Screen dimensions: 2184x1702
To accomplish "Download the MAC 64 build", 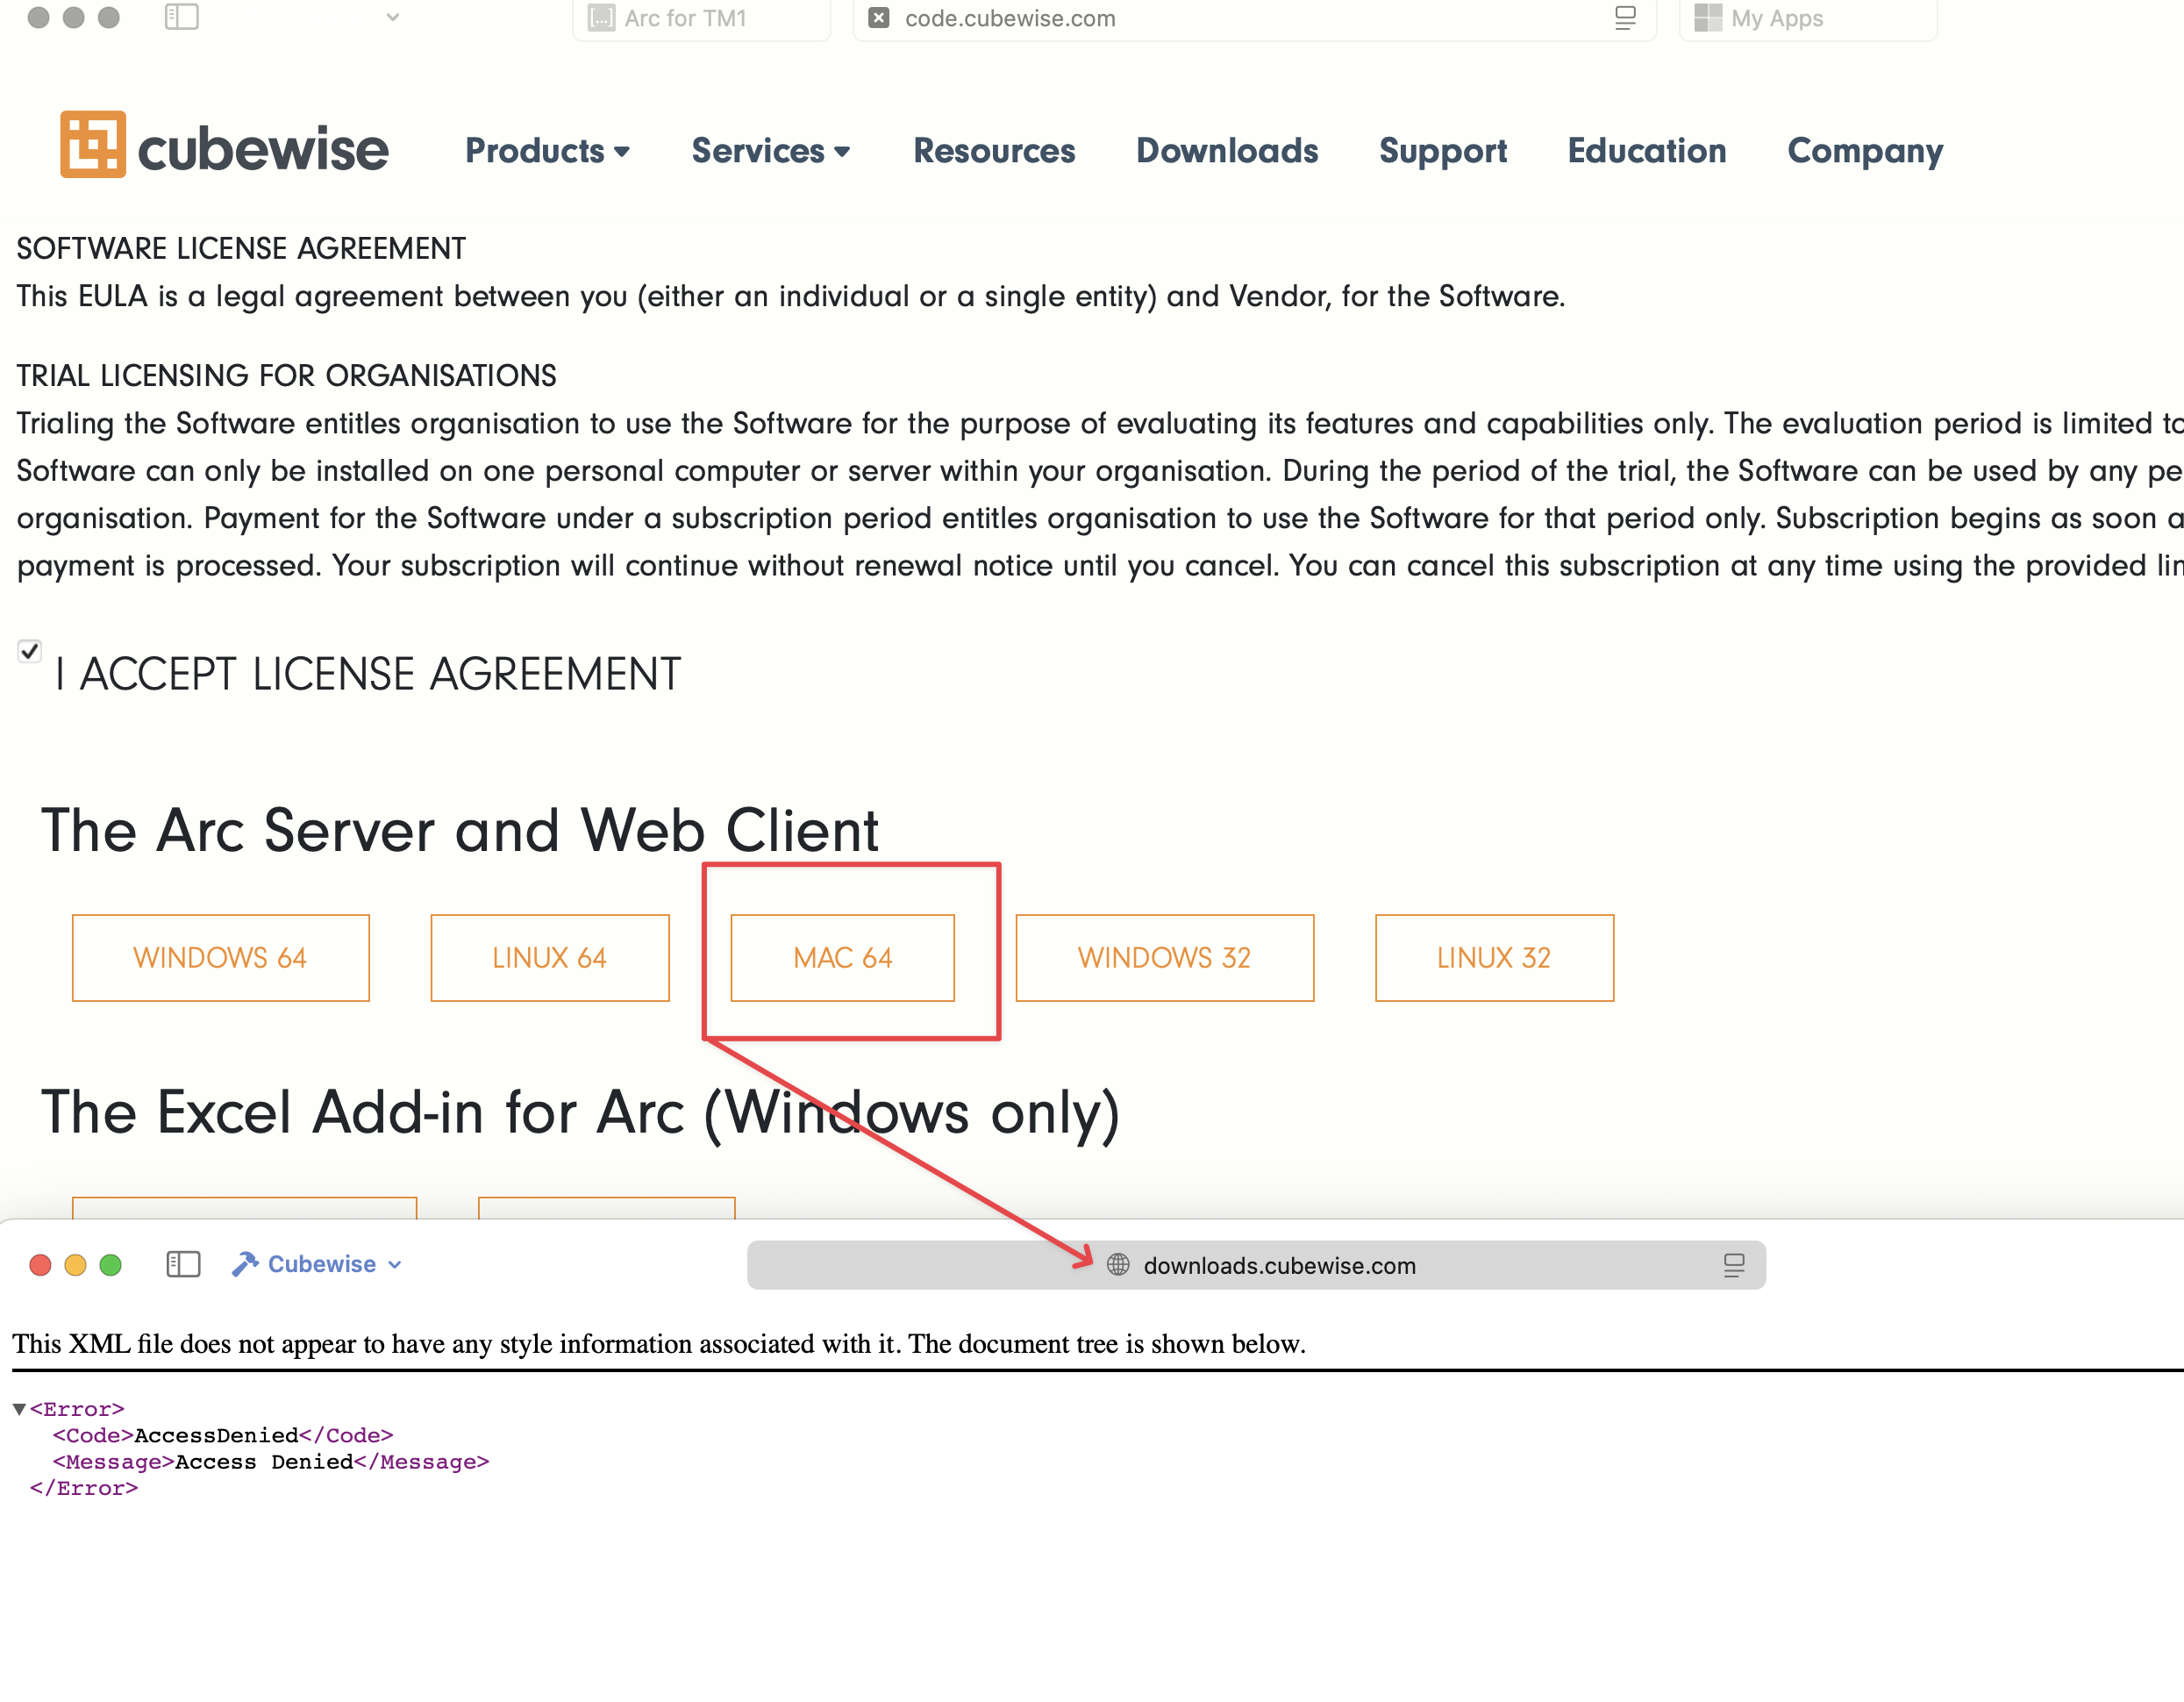I will tap(842, 957).
